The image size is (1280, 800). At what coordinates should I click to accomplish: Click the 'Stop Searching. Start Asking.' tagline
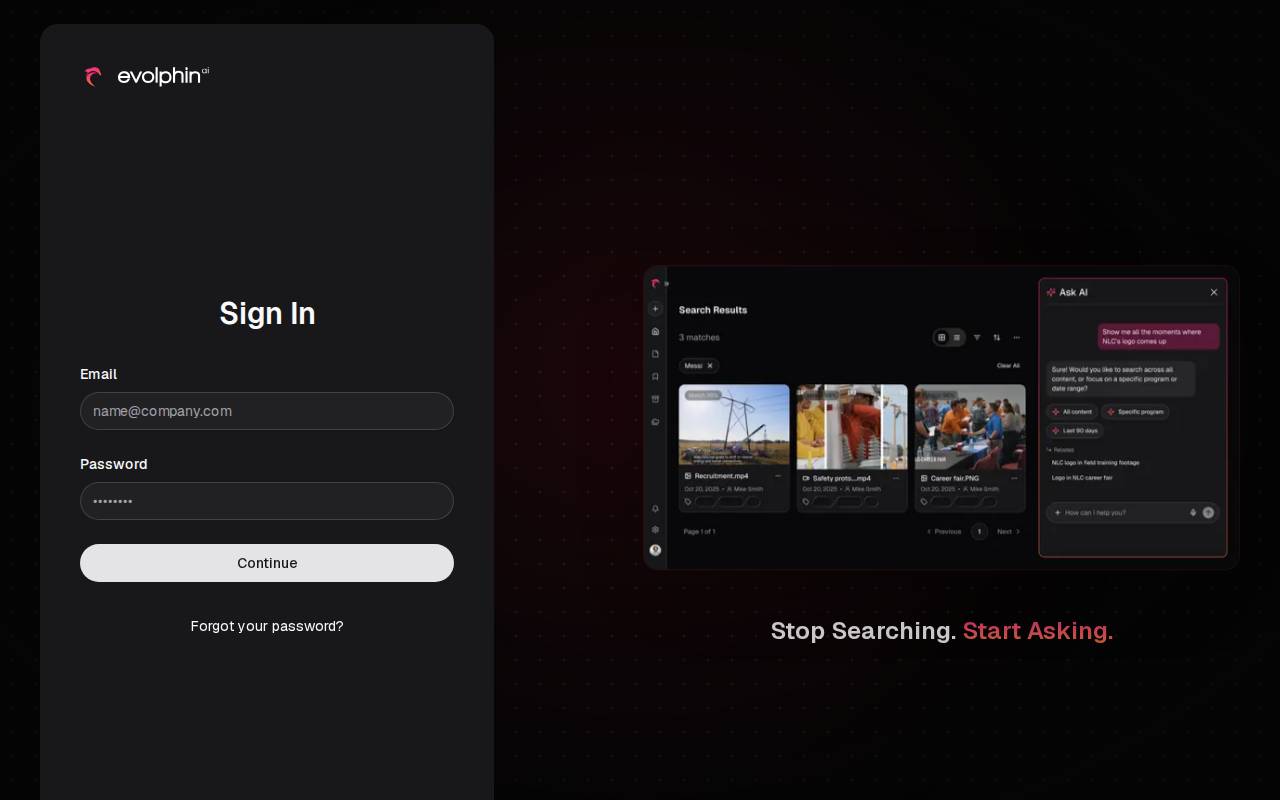click(x=941, y=631)
